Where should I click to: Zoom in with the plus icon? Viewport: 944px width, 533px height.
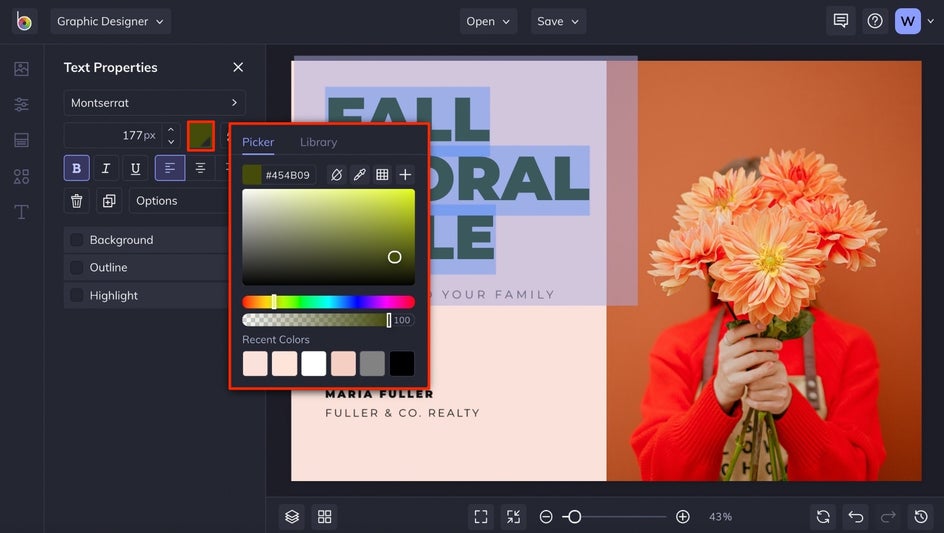[683, 517]
